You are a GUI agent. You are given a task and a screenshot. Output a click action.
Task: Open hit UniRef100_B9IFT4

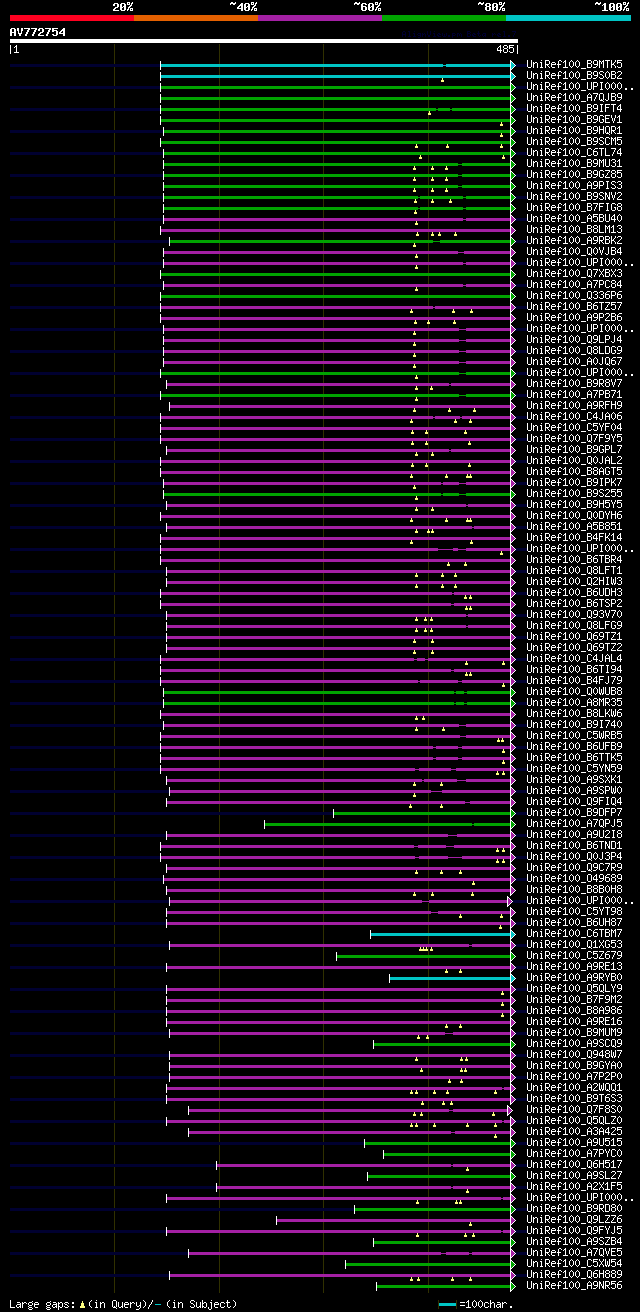pyautogui.click(x=574, y=108)
